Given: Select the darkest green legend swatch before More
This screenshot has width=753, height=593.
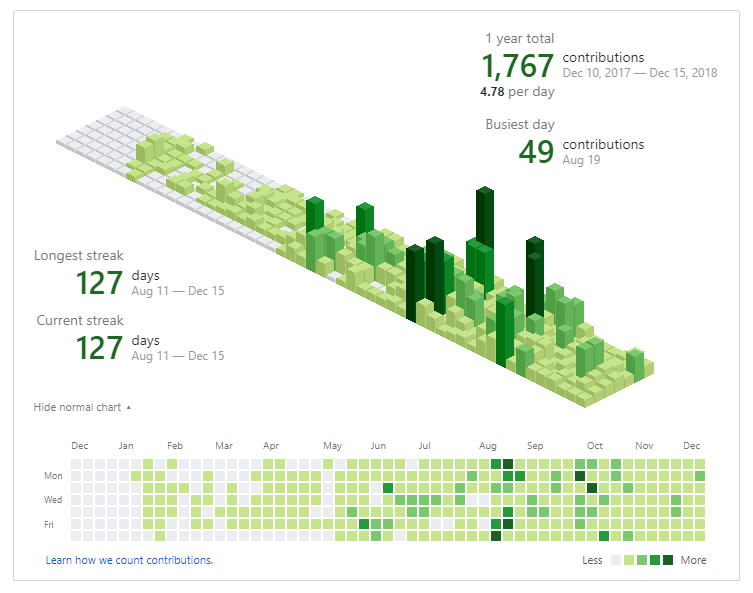Looking at the screenshot, I should click(668, 560).
